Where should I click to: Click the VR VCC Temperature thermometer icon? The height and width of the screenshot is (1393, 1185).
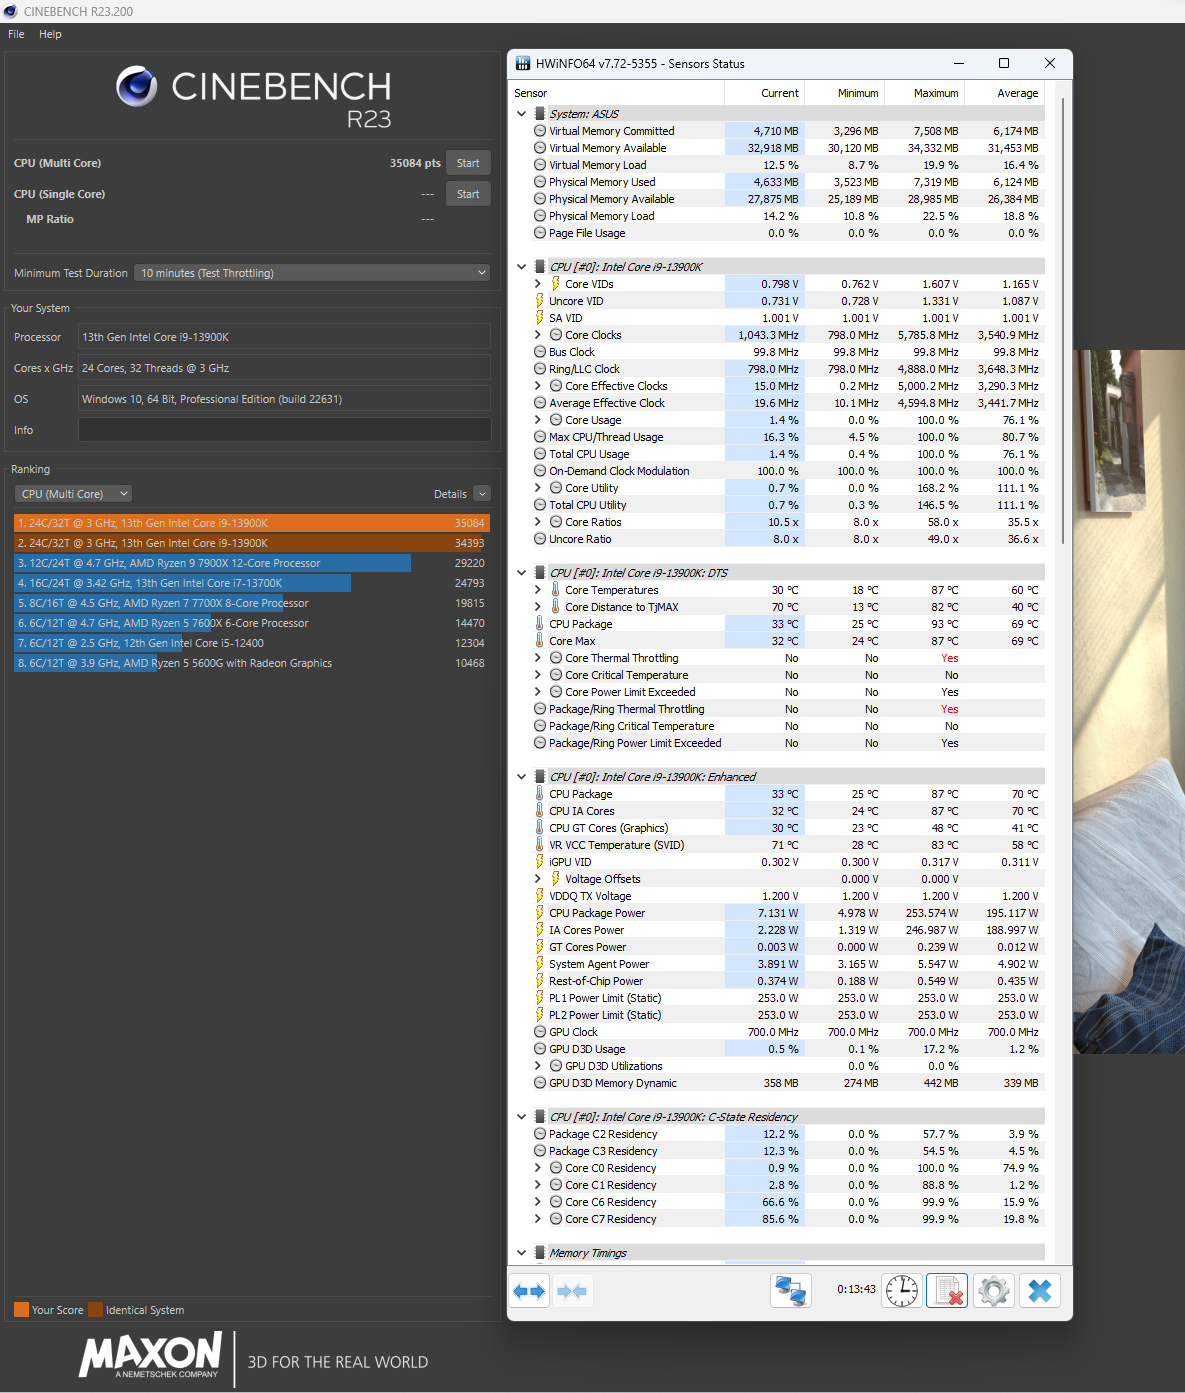(540, 845)
